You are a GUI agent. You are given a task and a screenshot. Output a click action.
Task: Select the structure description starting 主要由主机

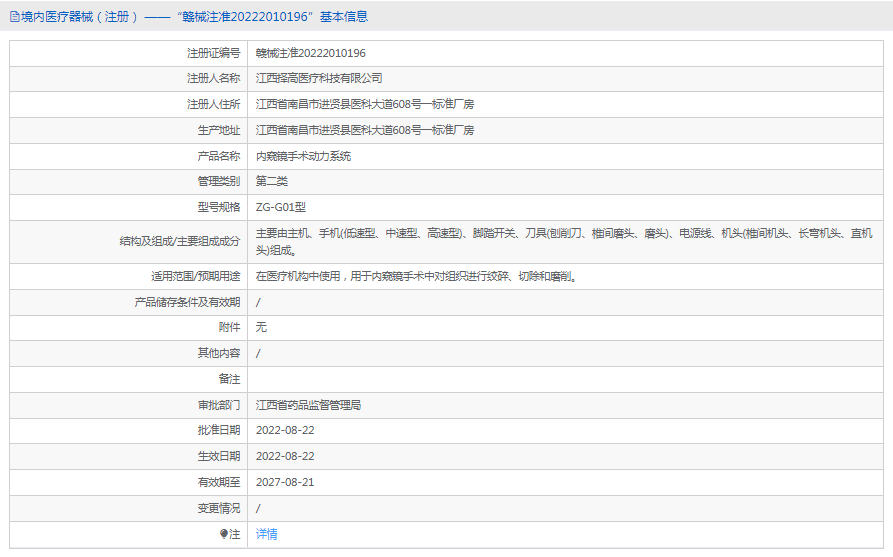pos(564,241)
